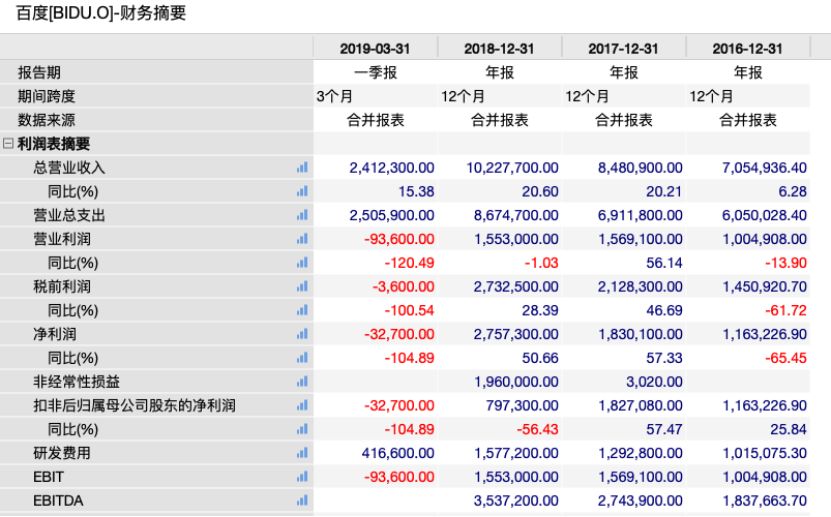The height and width of the screenshot is (517, 831).
Task: Open chart icon for 同比(%) under 税前利润
Action: [x=302, y=311]
